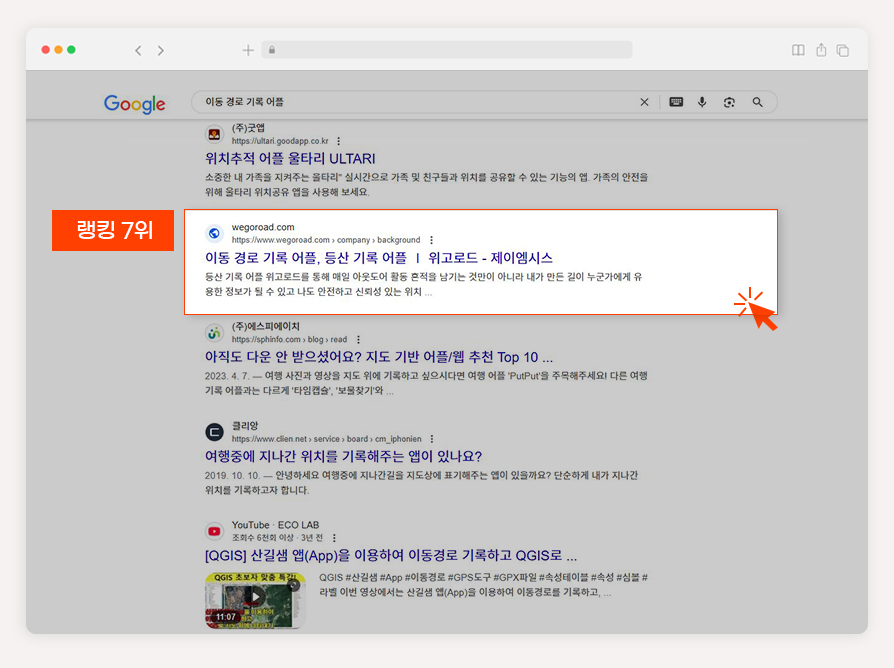Viewport: 894px width, 668px height.
Task: Click the 클리앙 site favicon
Action: coord(214,432)
